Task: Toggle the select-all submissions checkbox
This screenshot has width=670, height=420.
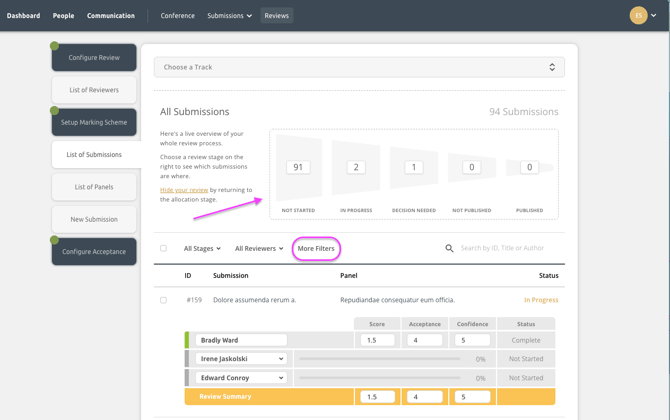Action: pyautogui.click(x=164, y=248)
